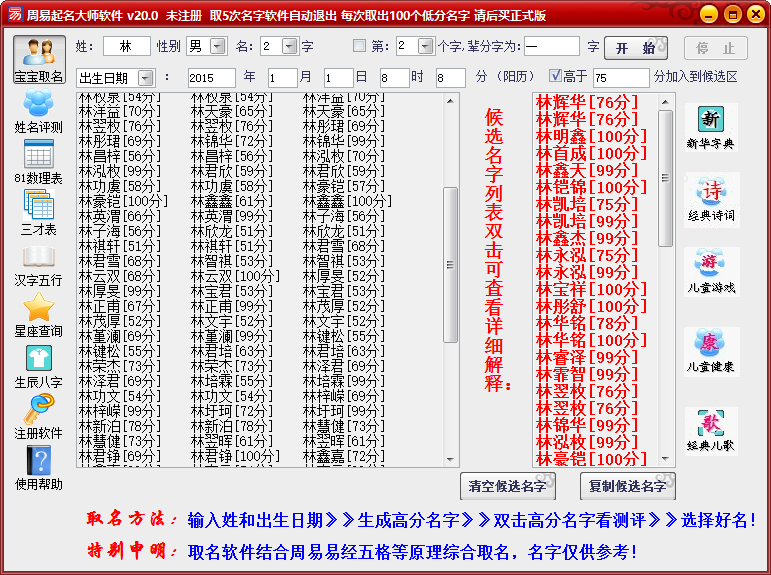Open the 经典诗词 poetry icon
This screenshot has height=575, width=771.
710,198
